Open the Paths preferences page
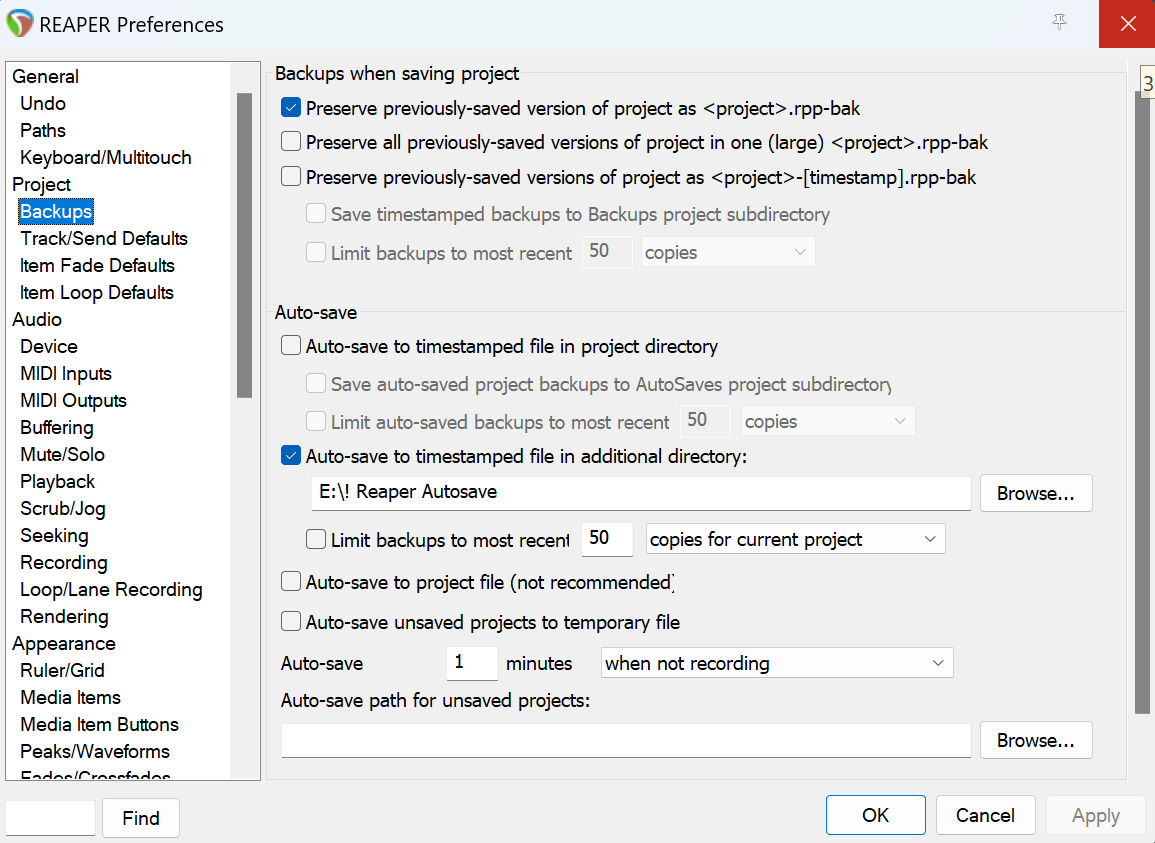The width and height of the screenshot is (1155, 843). [x=43, y=130]
